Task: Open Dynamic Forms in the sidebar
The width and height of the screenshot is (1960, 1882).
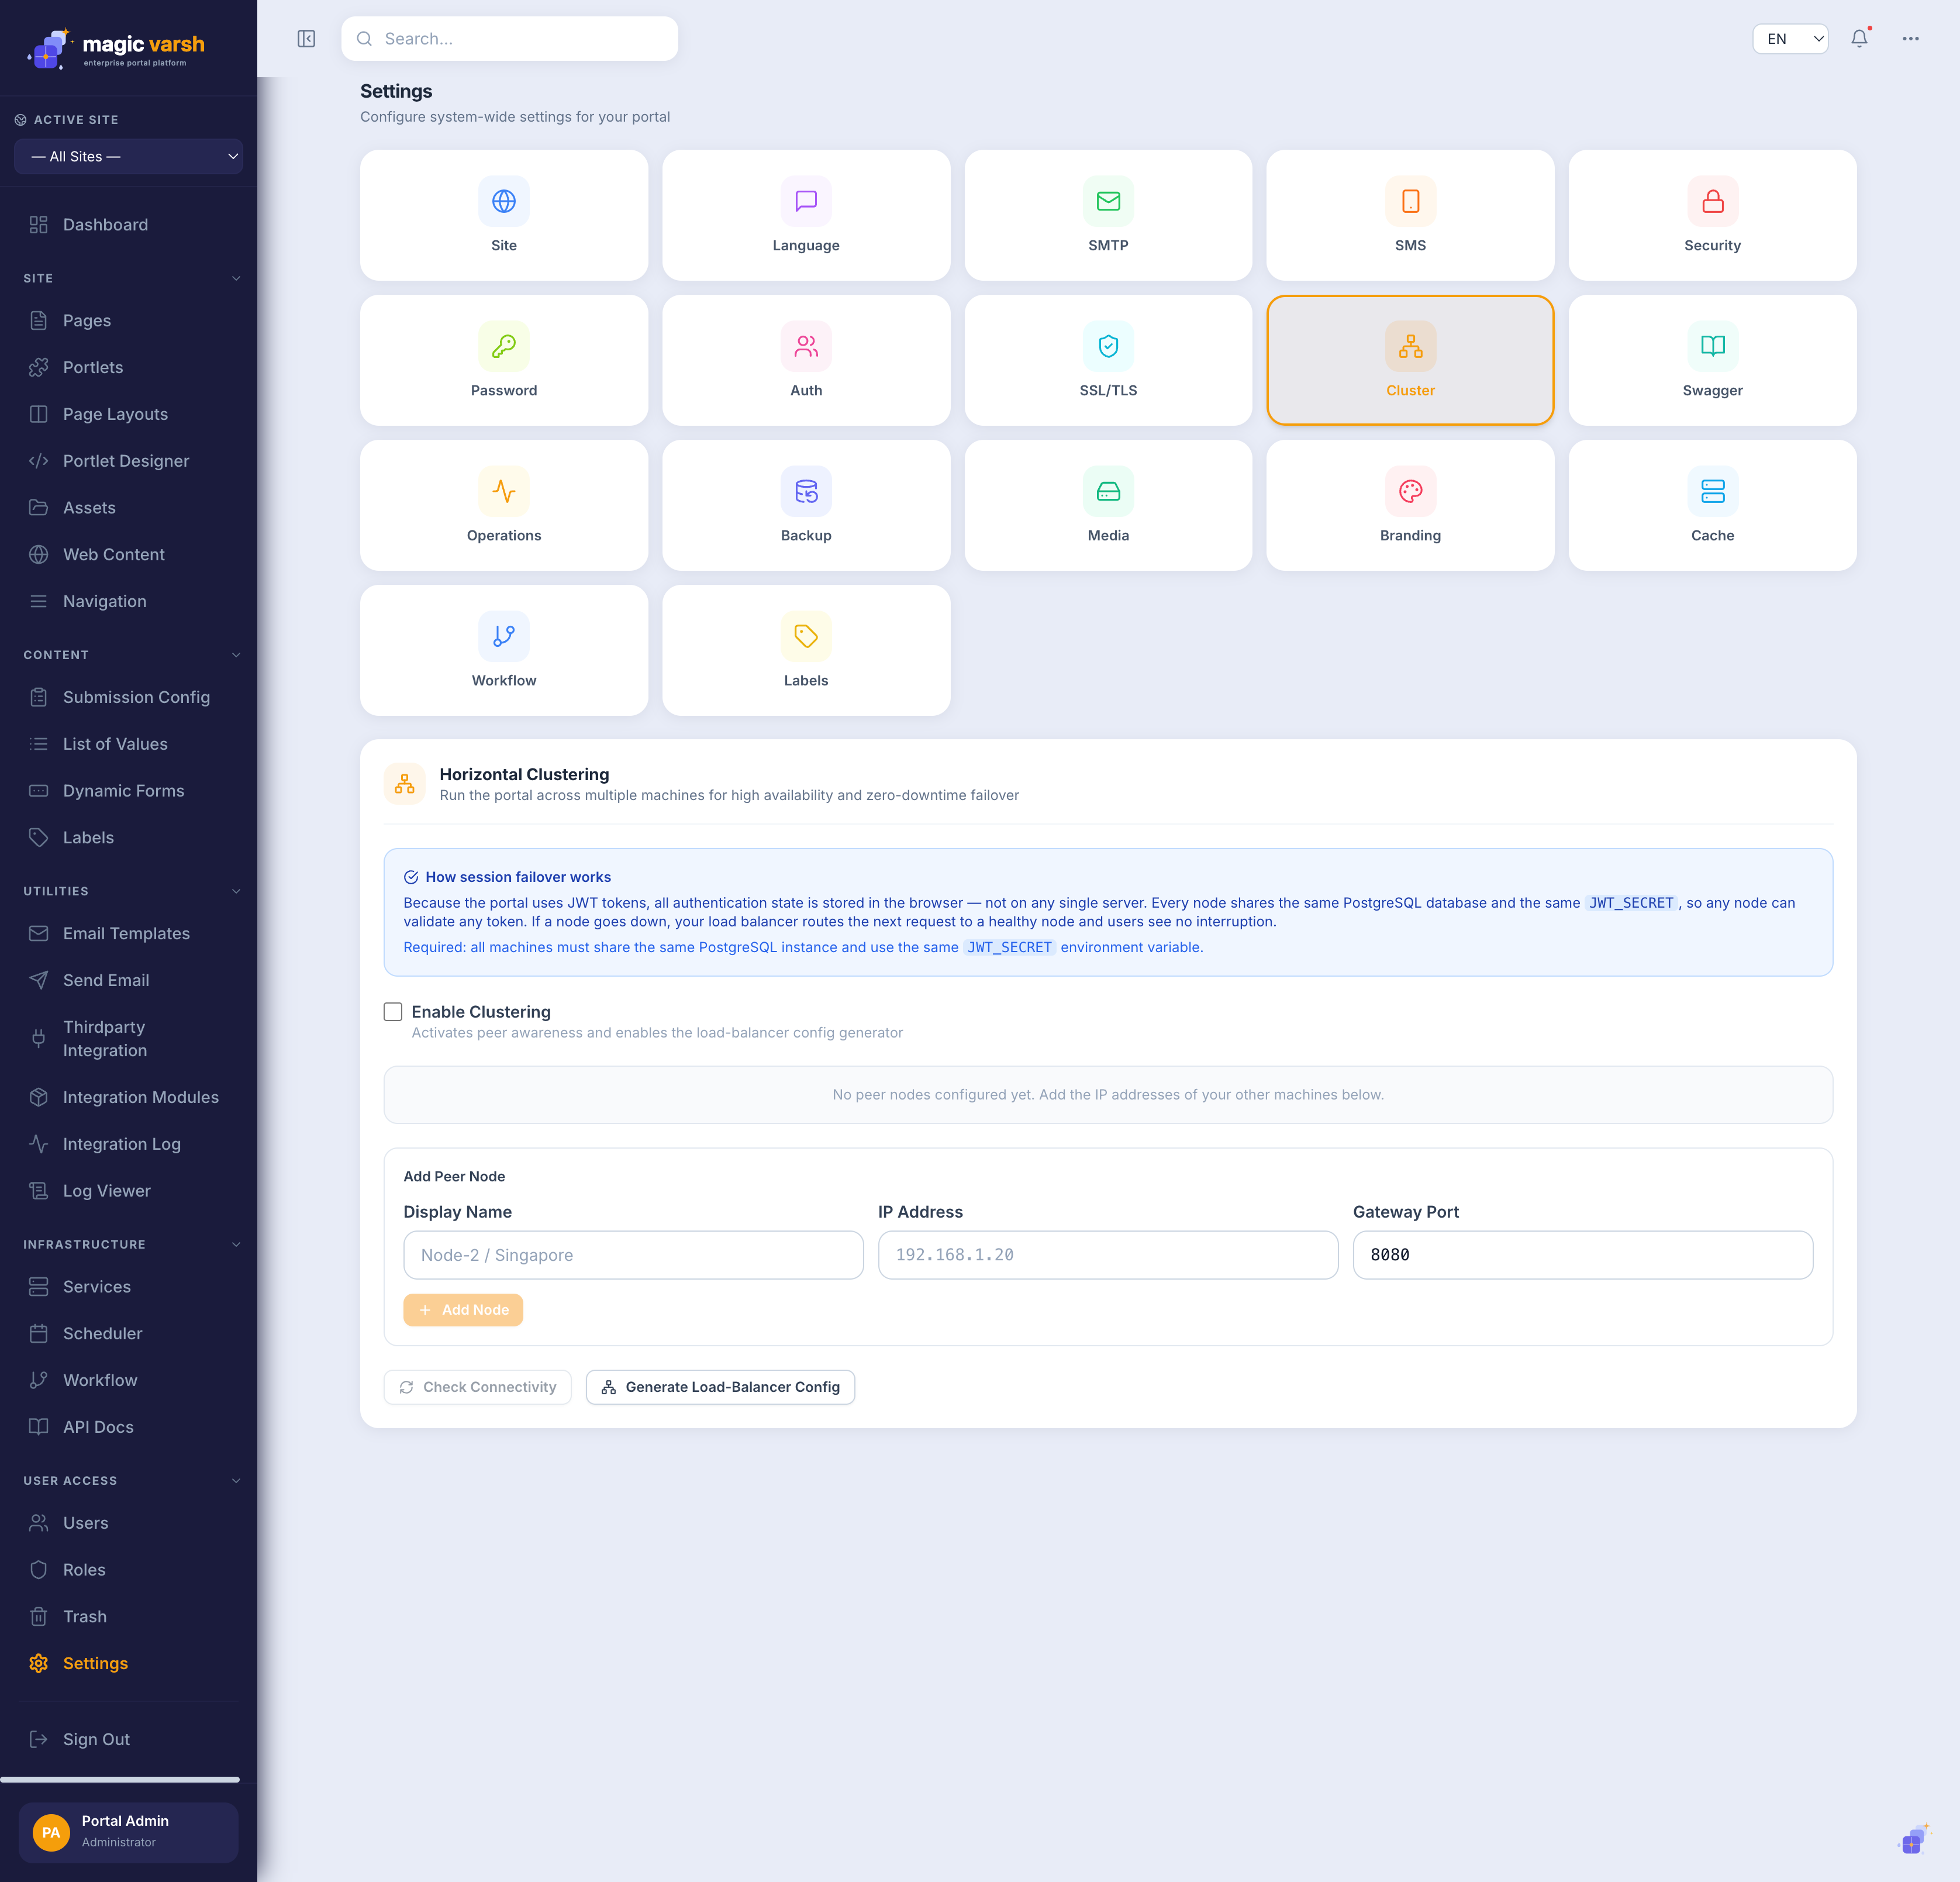Action: (128, 791)
